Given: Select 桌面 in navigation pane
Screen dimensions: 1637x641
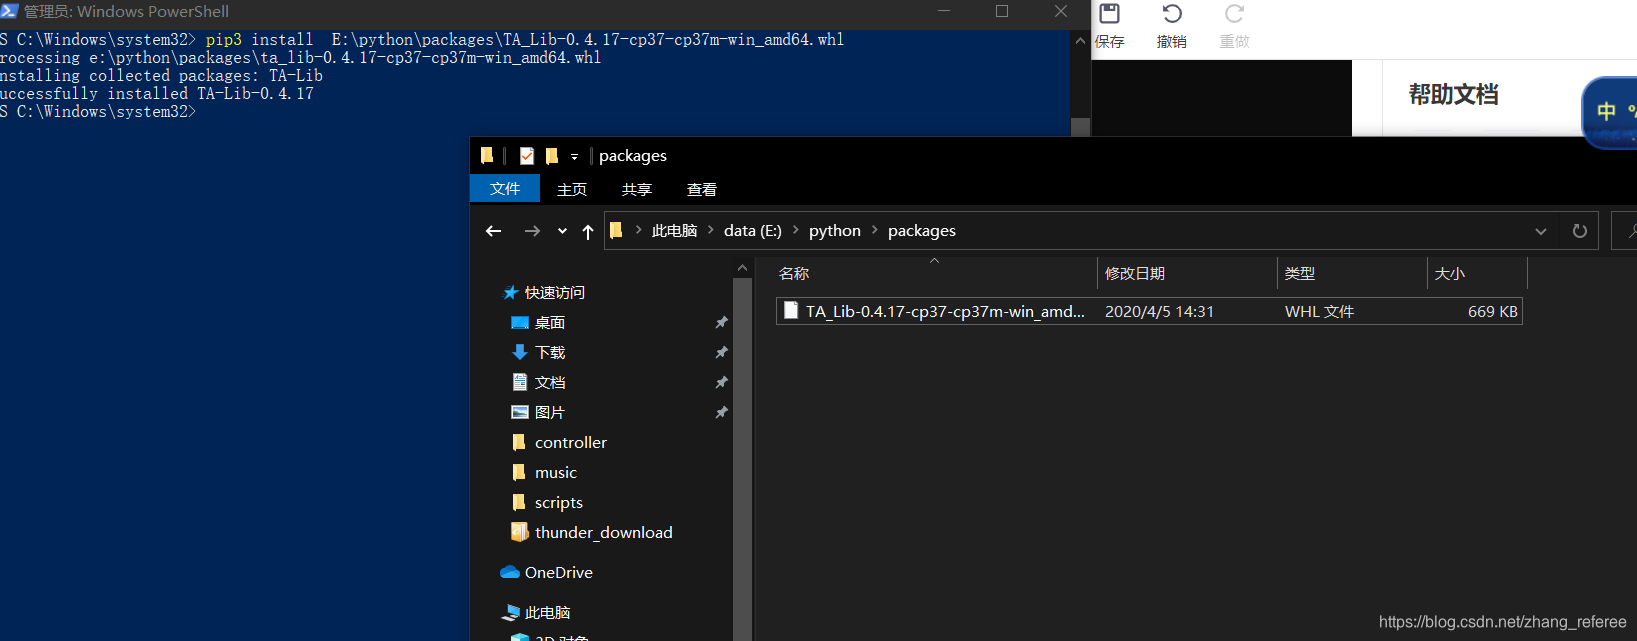Looking at the screenshot, I should point(550,323).
